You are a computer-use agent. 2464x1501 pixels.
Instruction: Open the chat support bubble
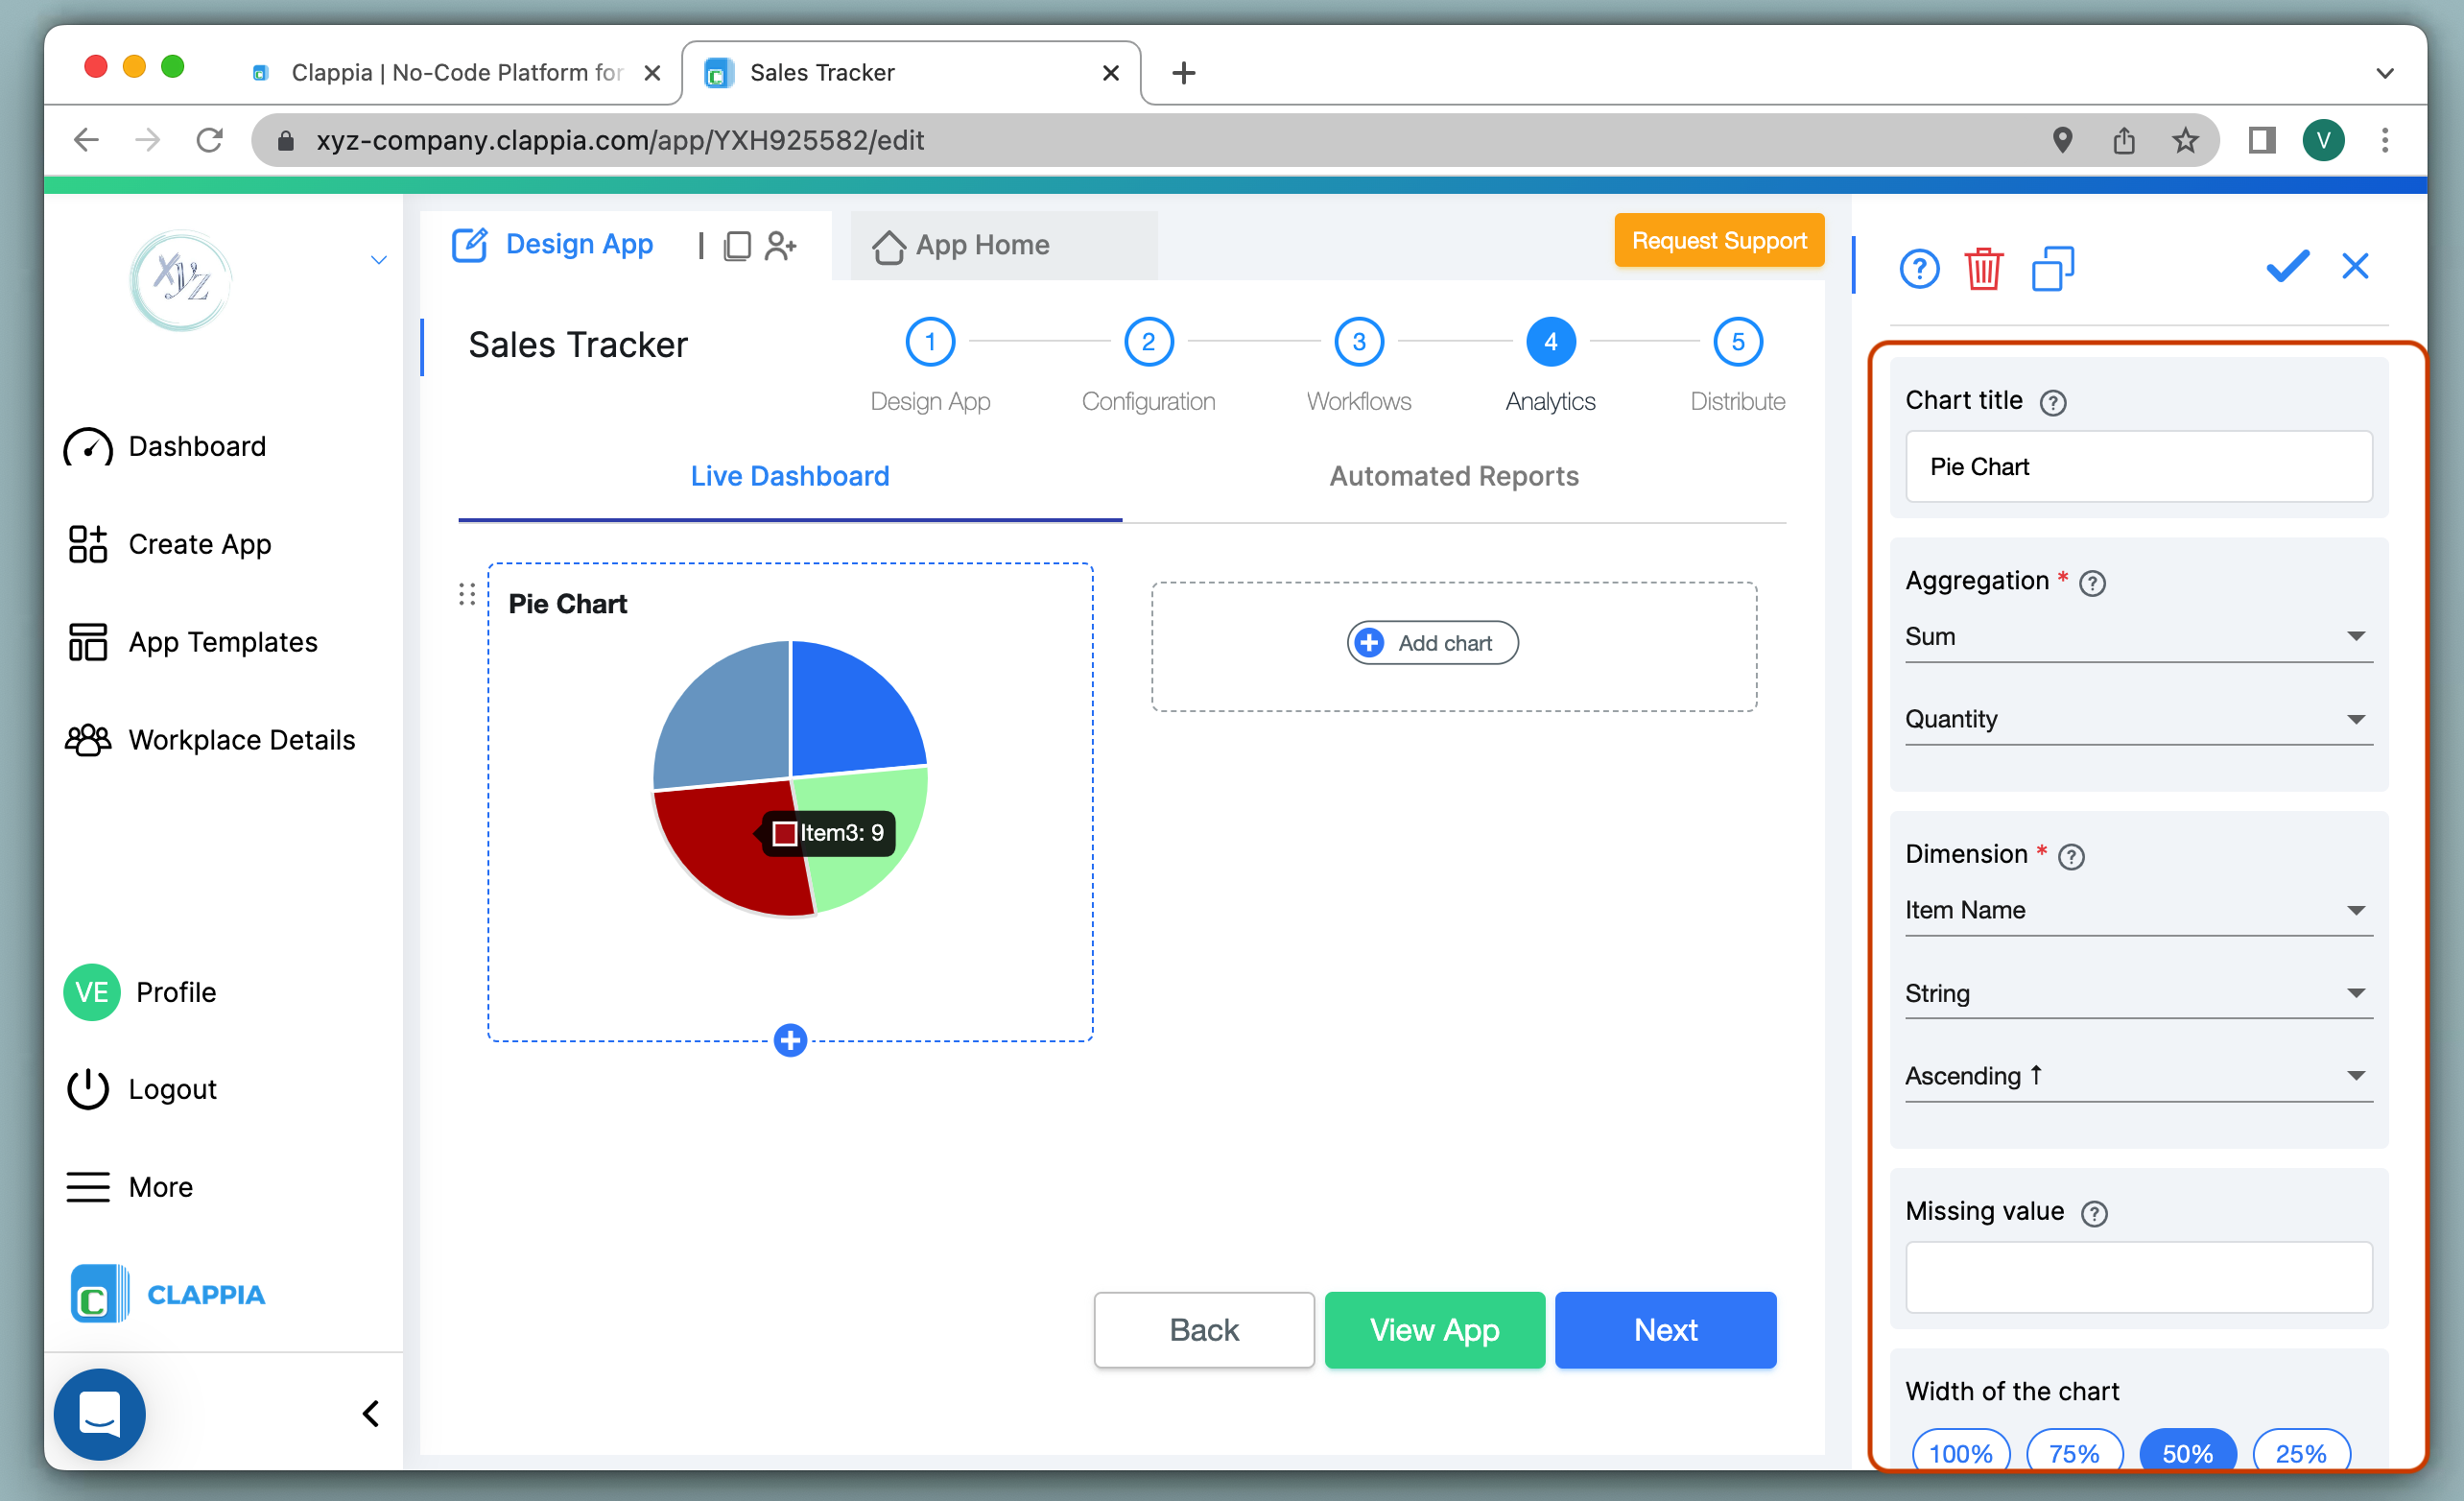click(99, 1414)
